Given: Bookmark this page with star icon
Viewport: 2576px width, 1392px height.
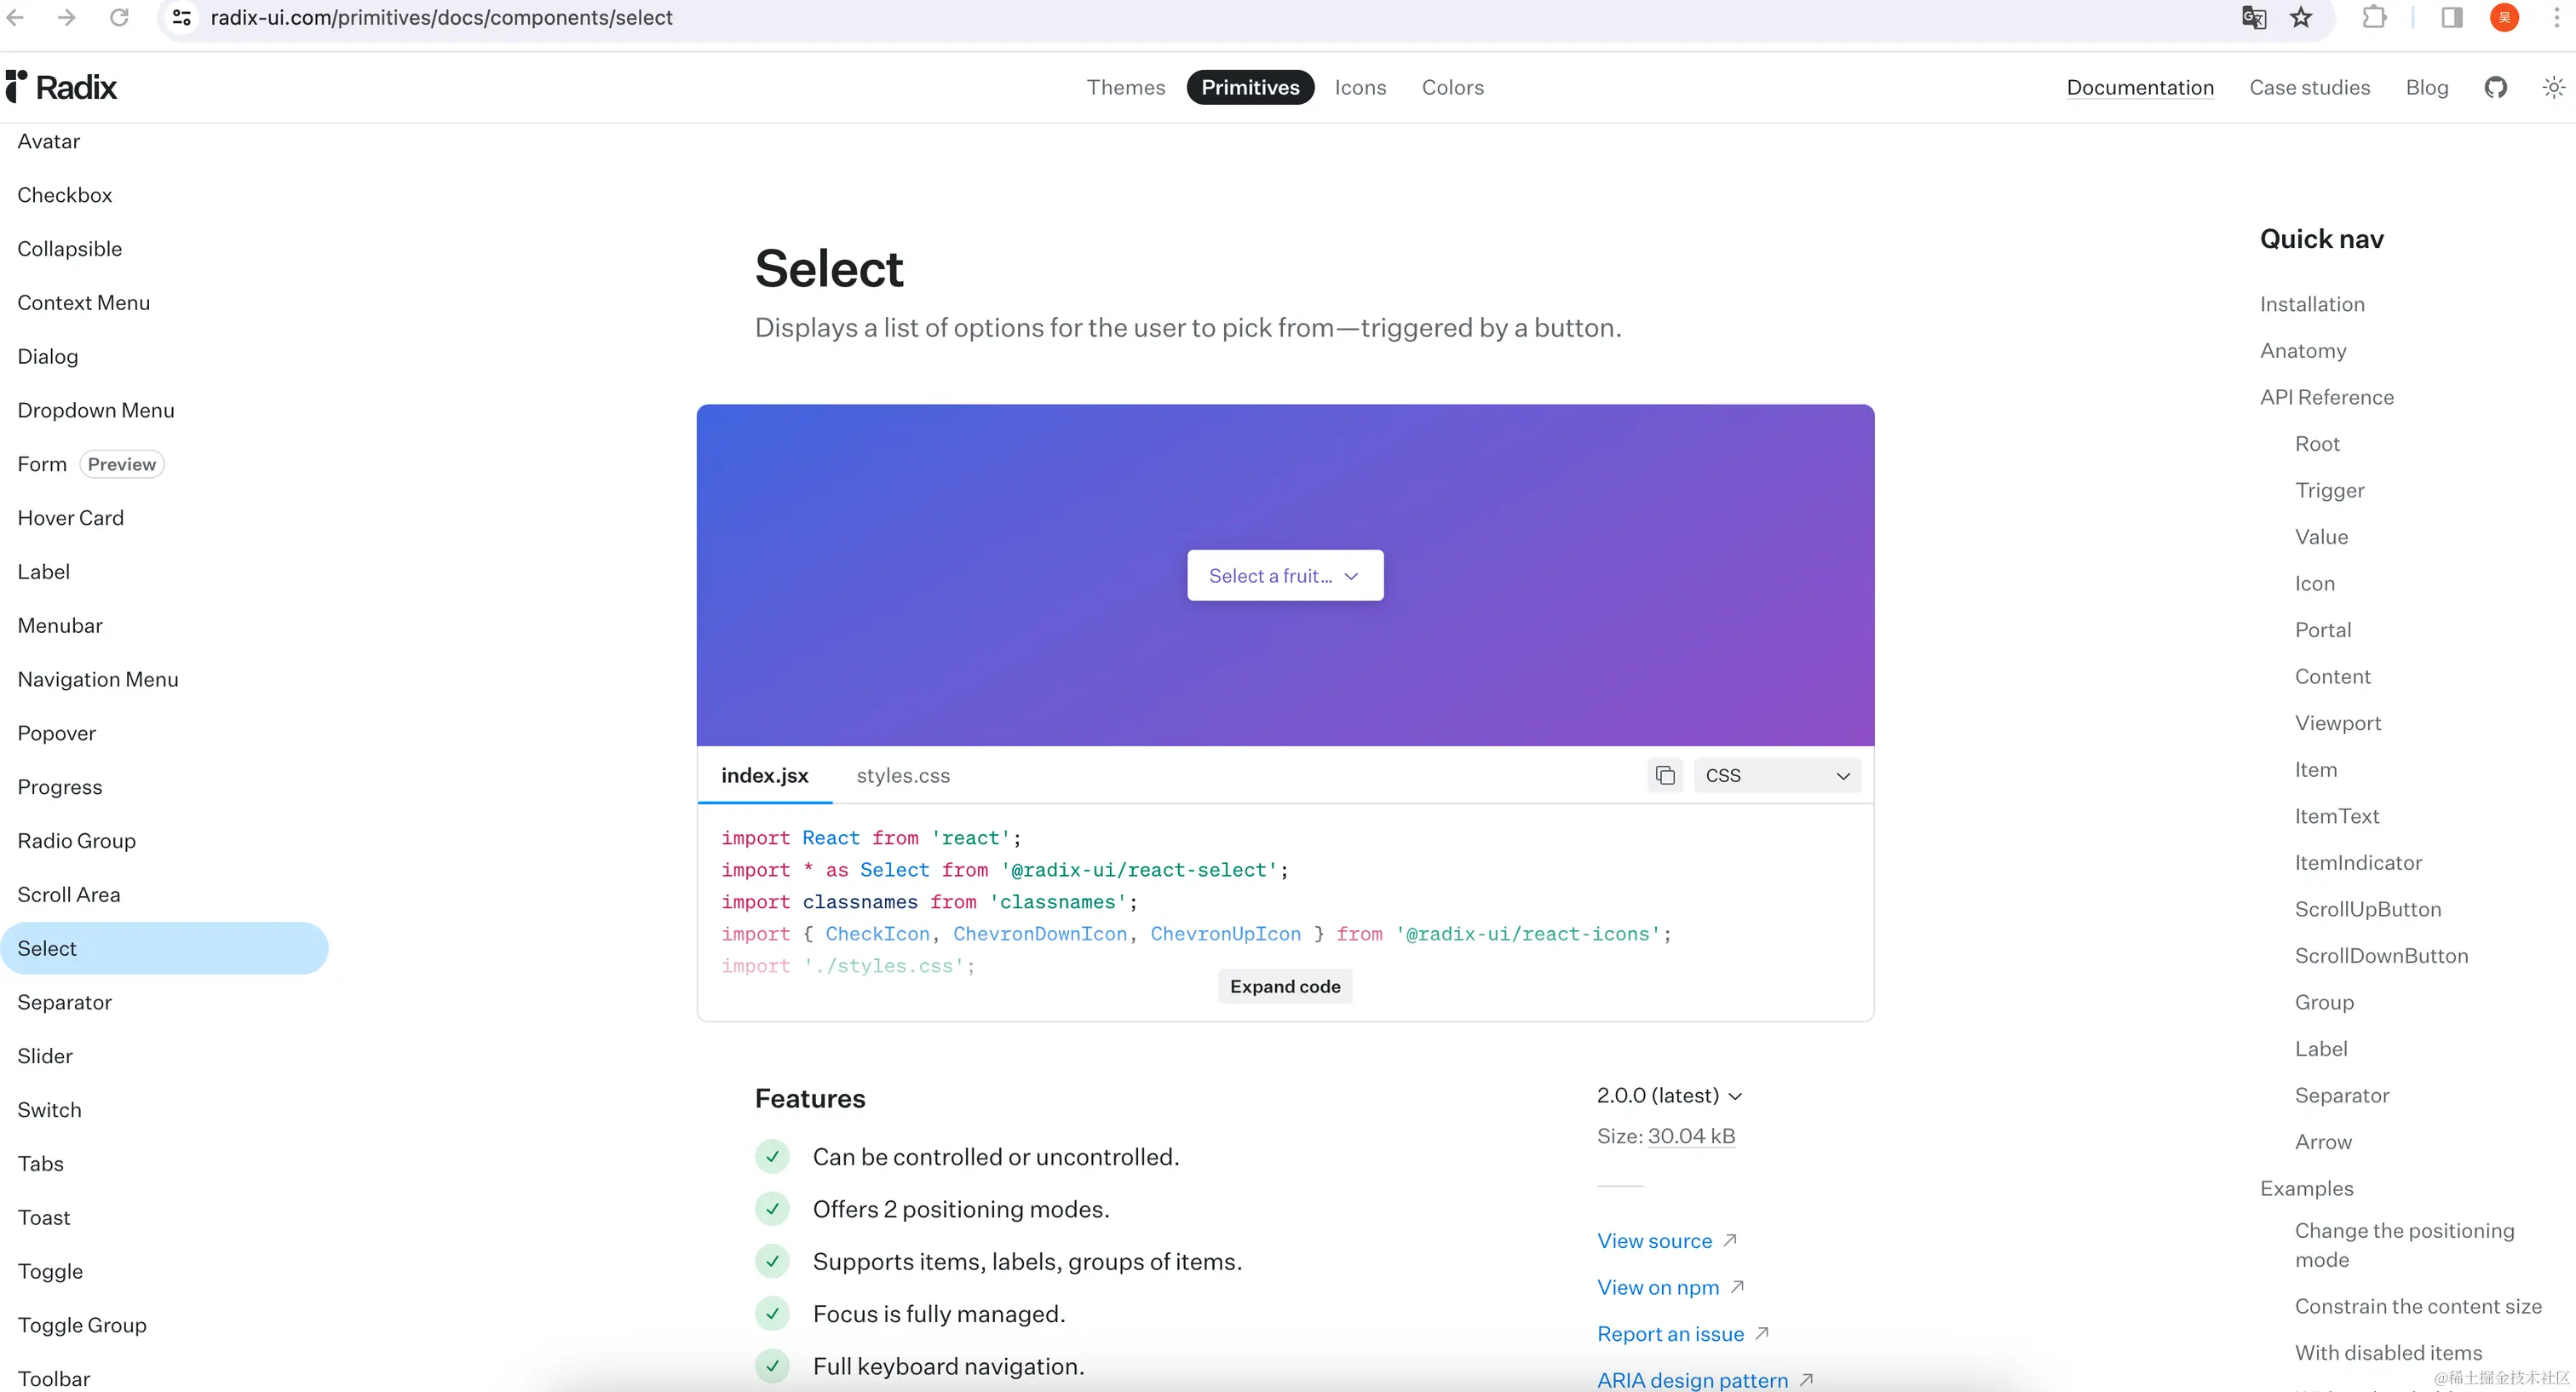Looking at the screenshot, I should [x=2302, y=17].
